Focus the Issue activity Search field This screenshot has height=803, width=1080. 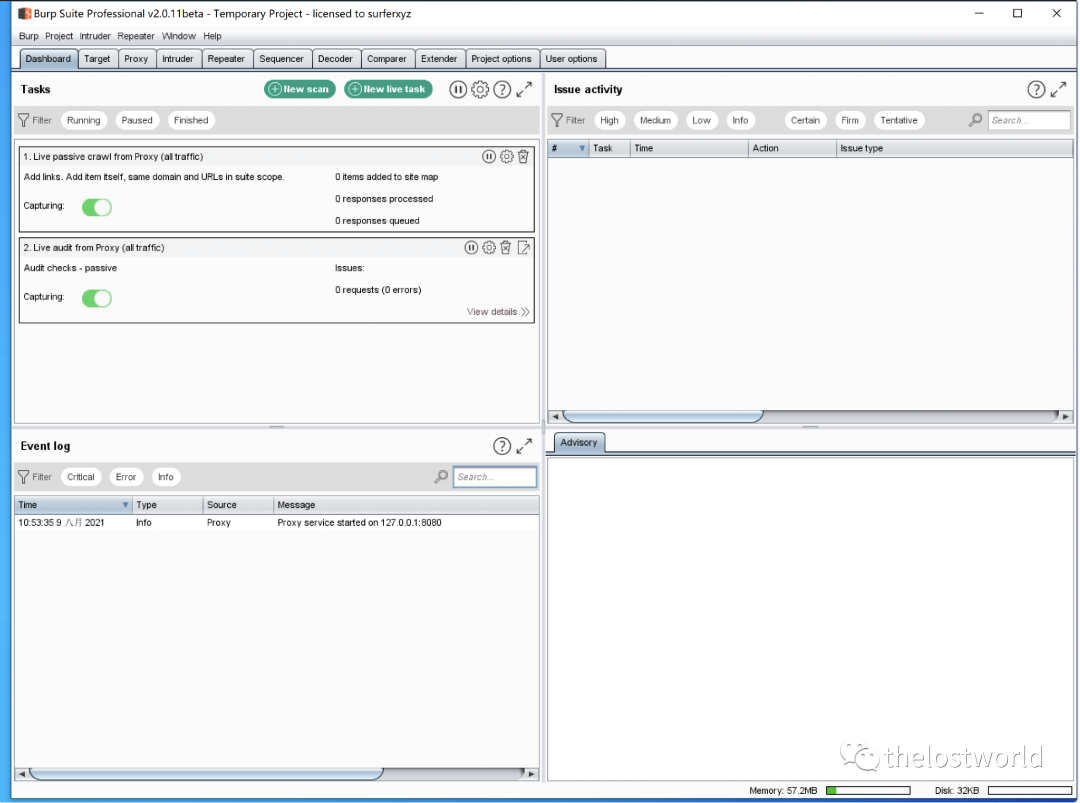pos(1029,120)
